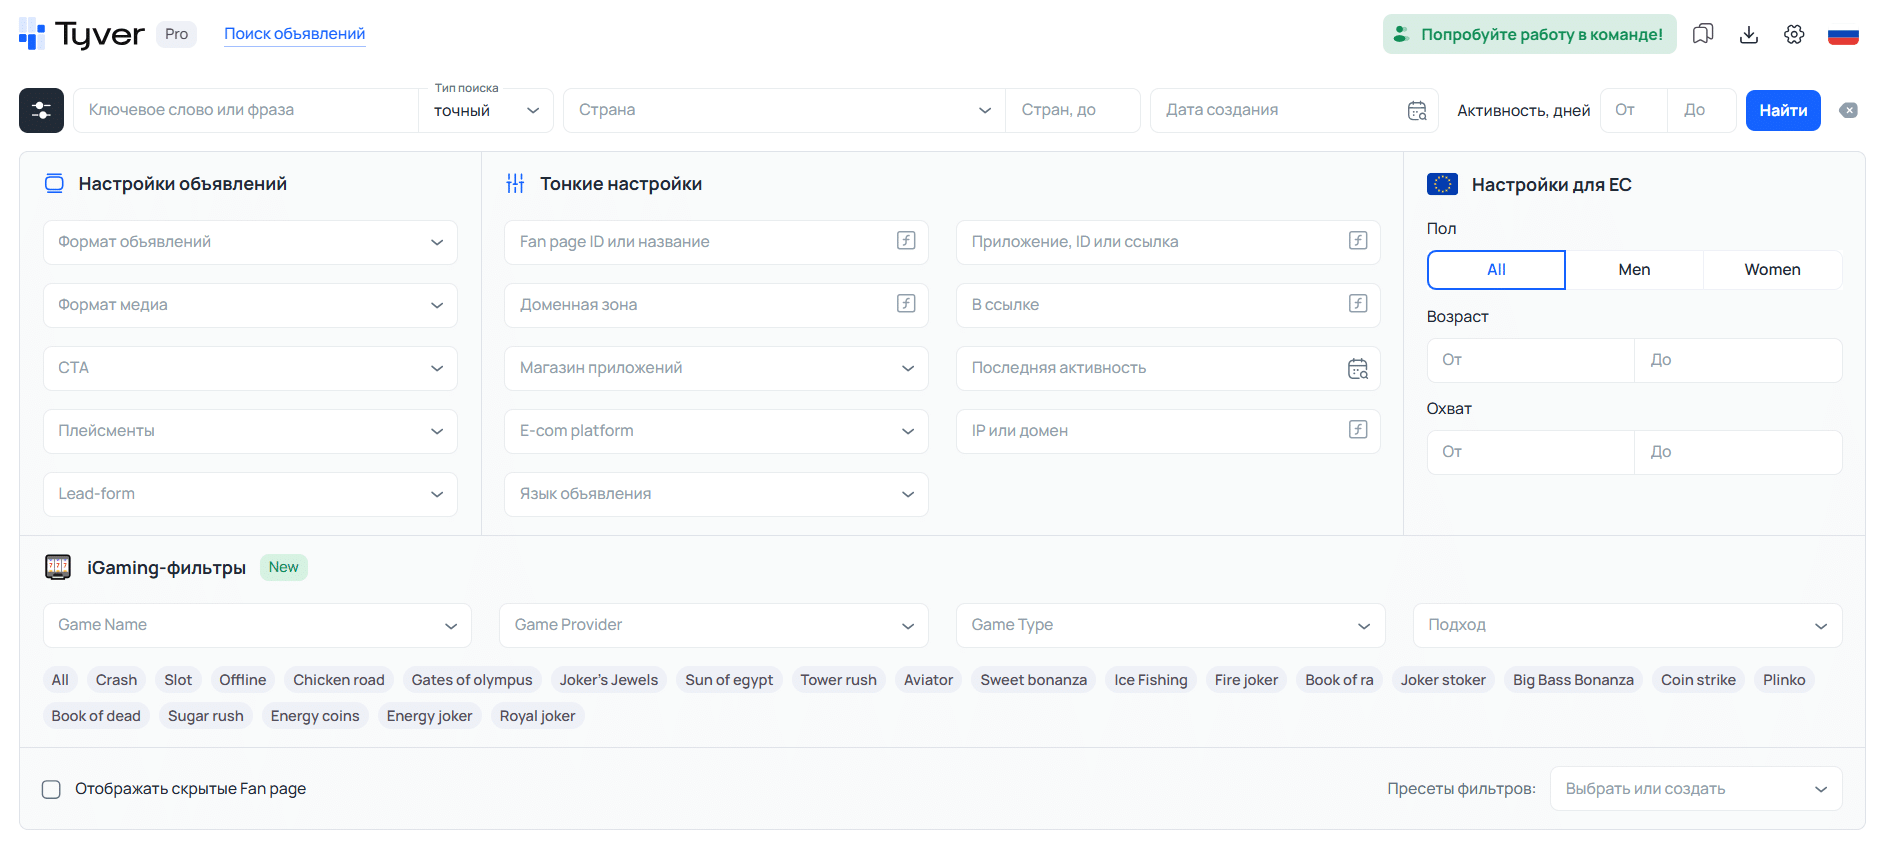Expand the Язык объявления dropdown

[716, 494]
